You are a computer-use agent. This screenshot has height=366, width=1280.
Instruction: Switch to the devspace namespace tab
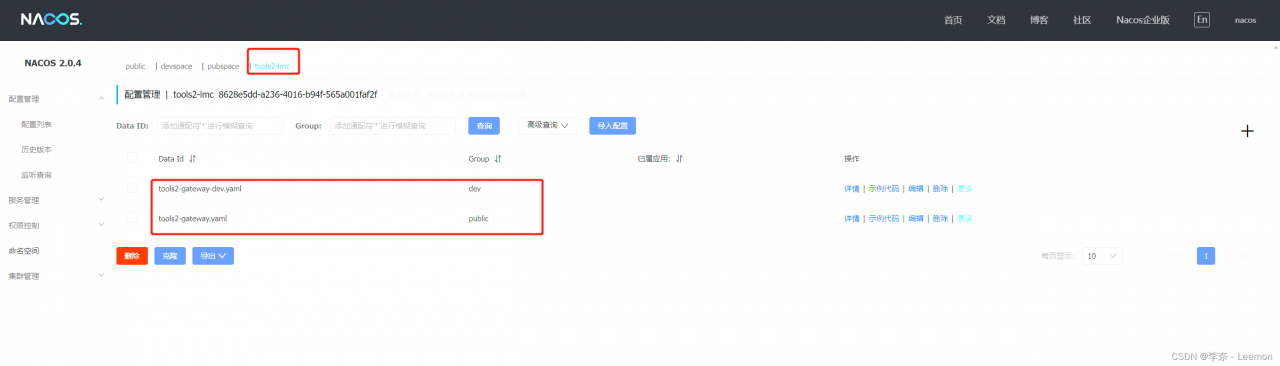pos(176,66)
